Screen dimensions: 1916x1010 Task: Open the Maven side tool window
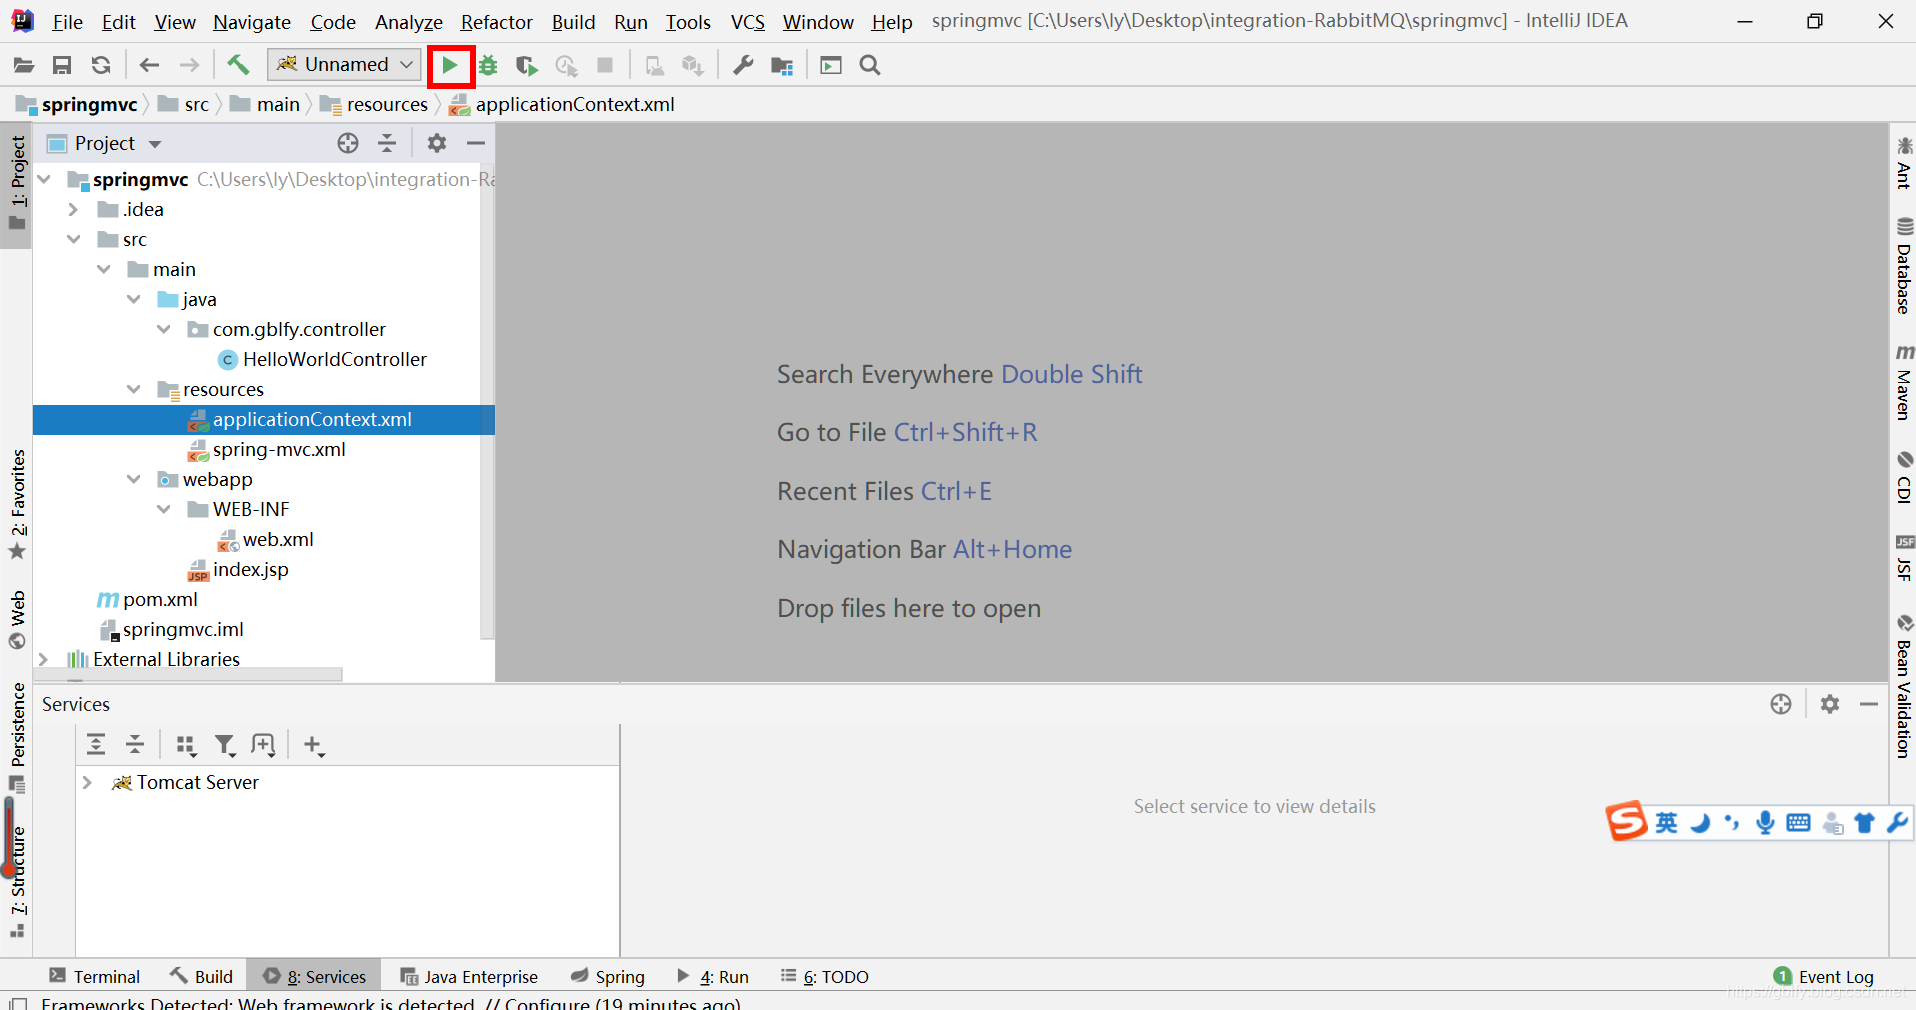pos(1903,382)
